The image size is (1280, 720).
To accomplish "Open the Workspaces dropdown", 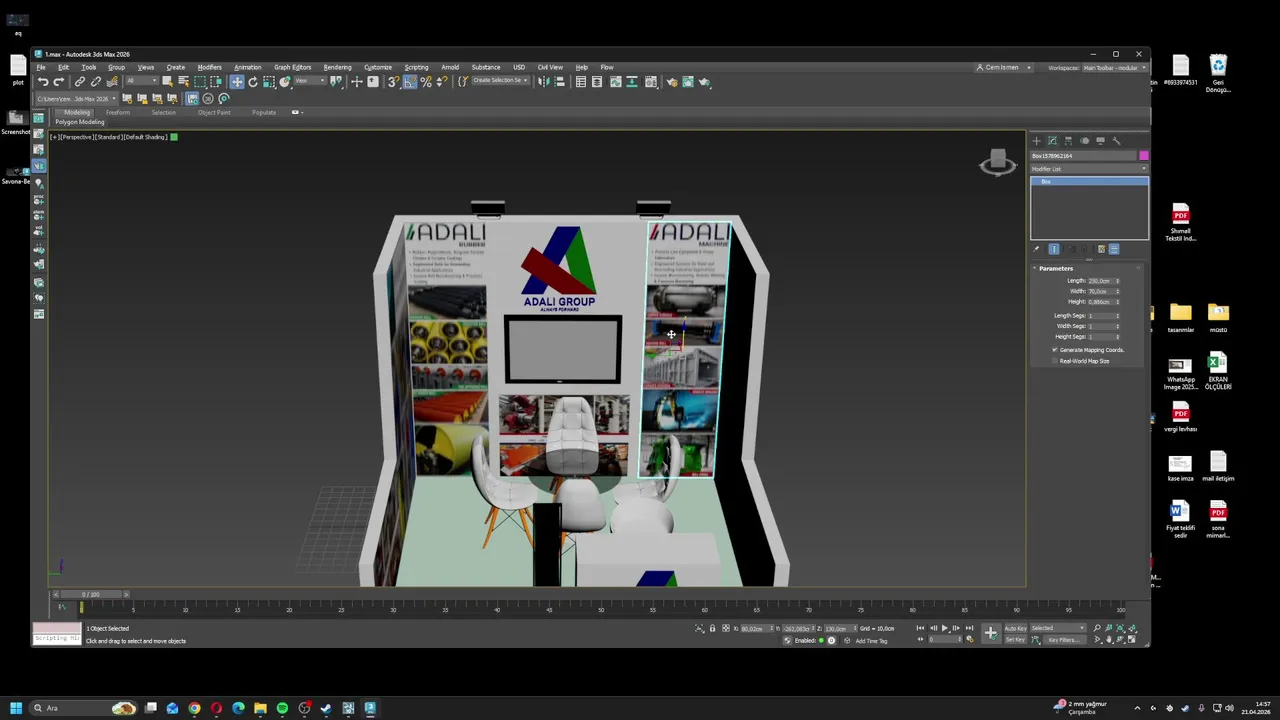I will (1115, 68).
